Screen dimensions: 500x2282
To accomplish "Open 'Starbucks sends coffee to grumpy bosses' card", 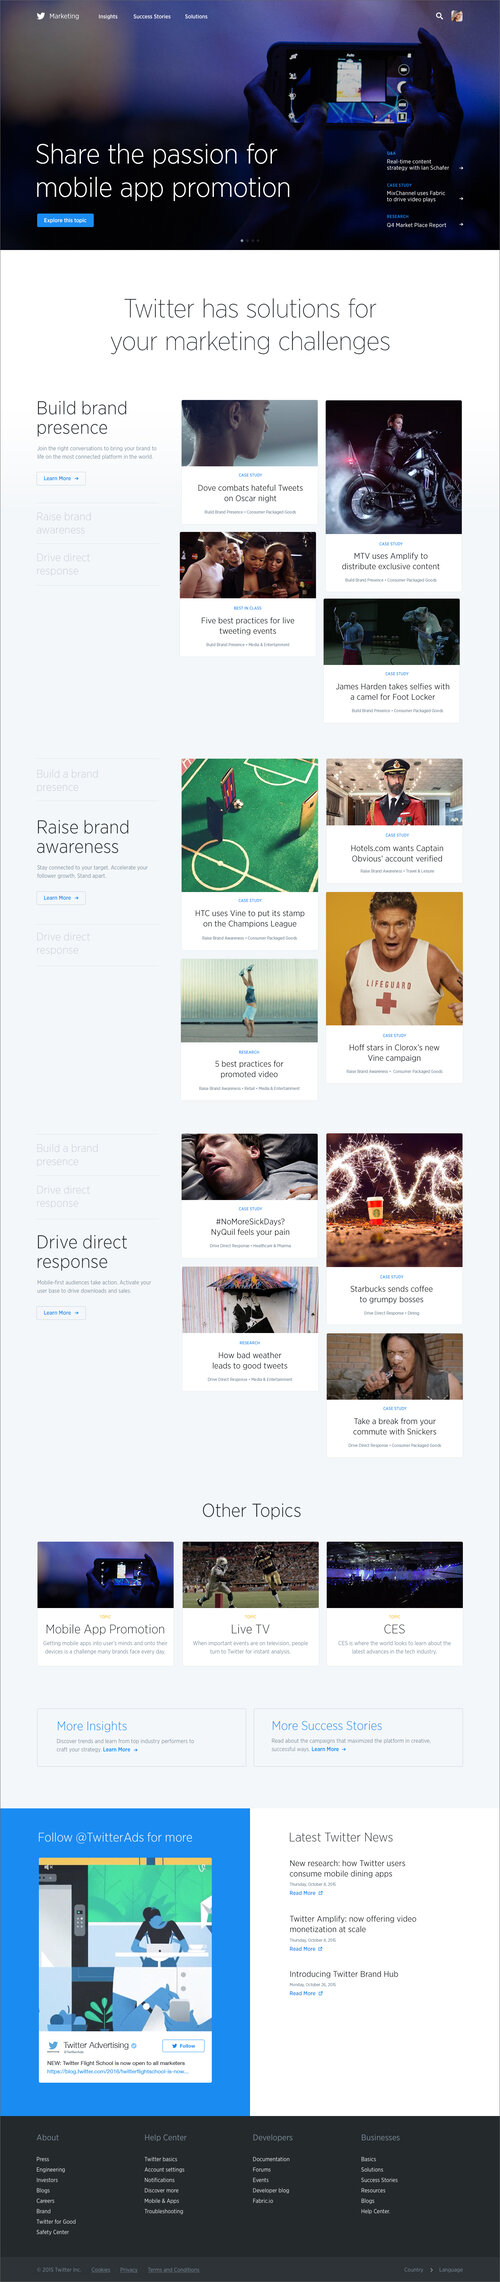I will [x=394, y=1228].
